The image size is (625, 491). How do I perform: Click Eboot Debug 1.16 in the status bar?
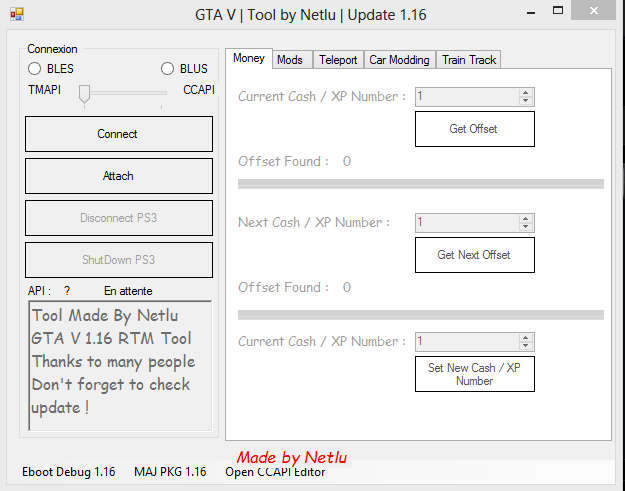(69, 472)
